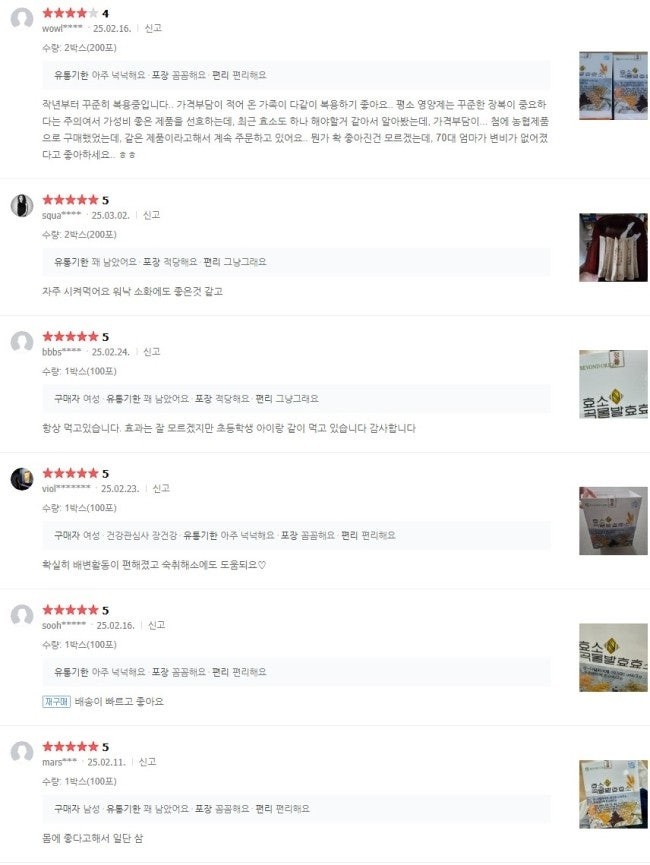Report the wowl**** review with 신고
This screenshot has height=865, width=650.
pyautogui.click(x=153, y=28)
